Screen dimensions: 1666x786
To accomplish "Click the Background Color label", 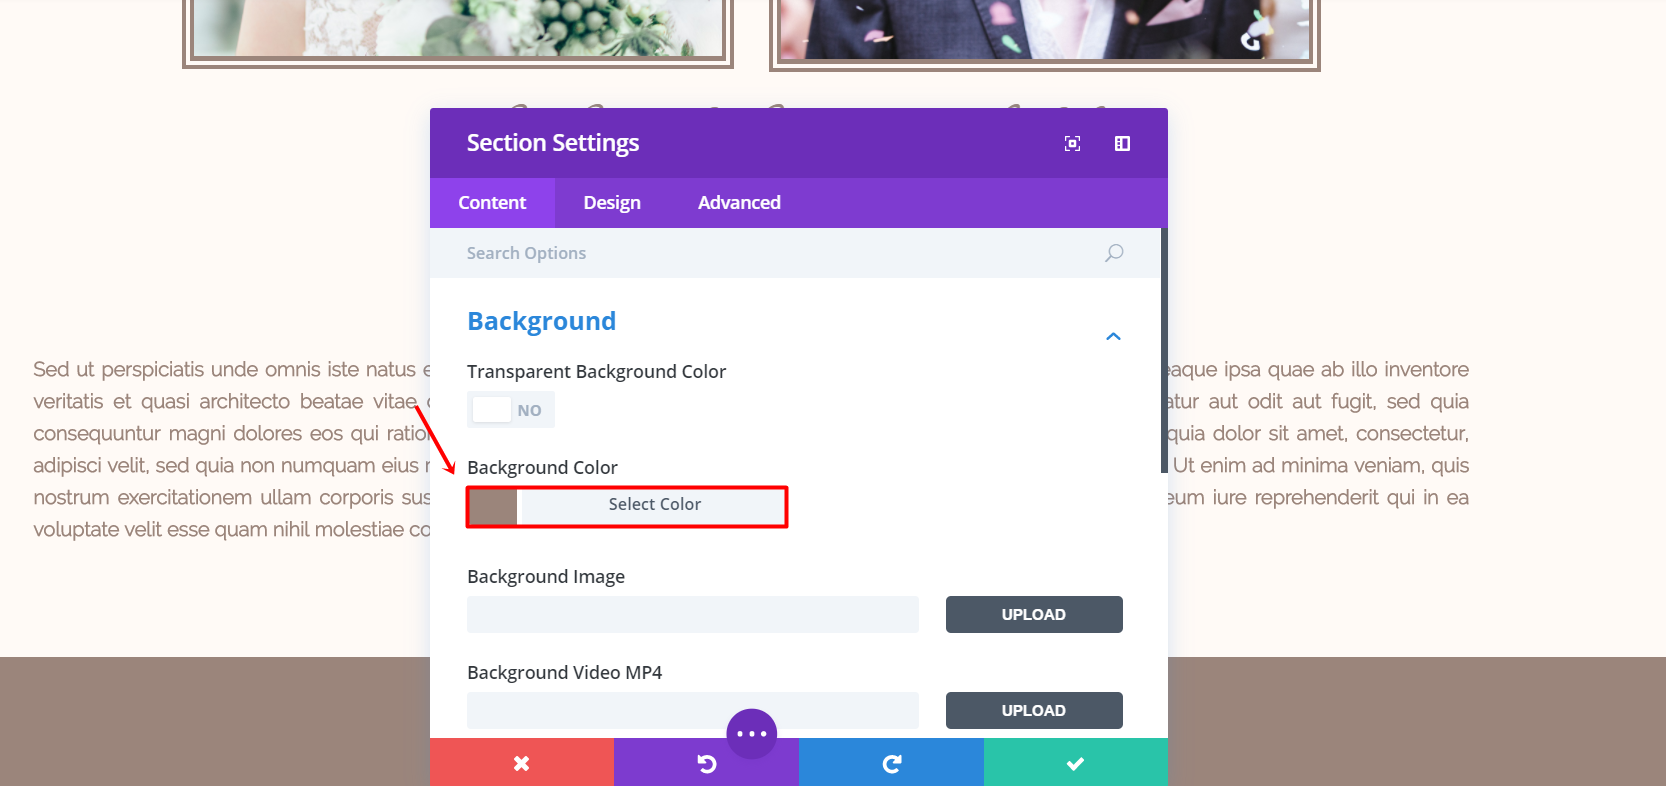I will click(542, 468).
